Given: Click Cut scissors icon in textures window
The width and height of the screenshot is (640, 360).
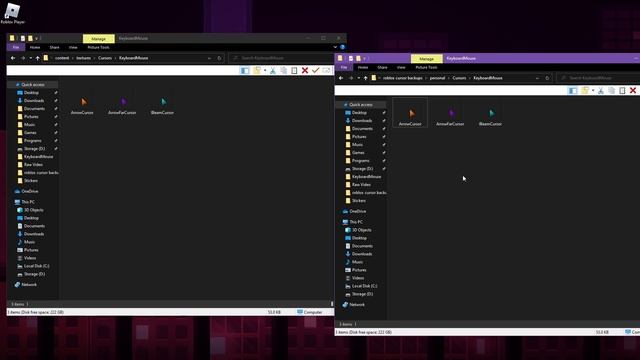Looking at the screenshot, I should [273, 71].
